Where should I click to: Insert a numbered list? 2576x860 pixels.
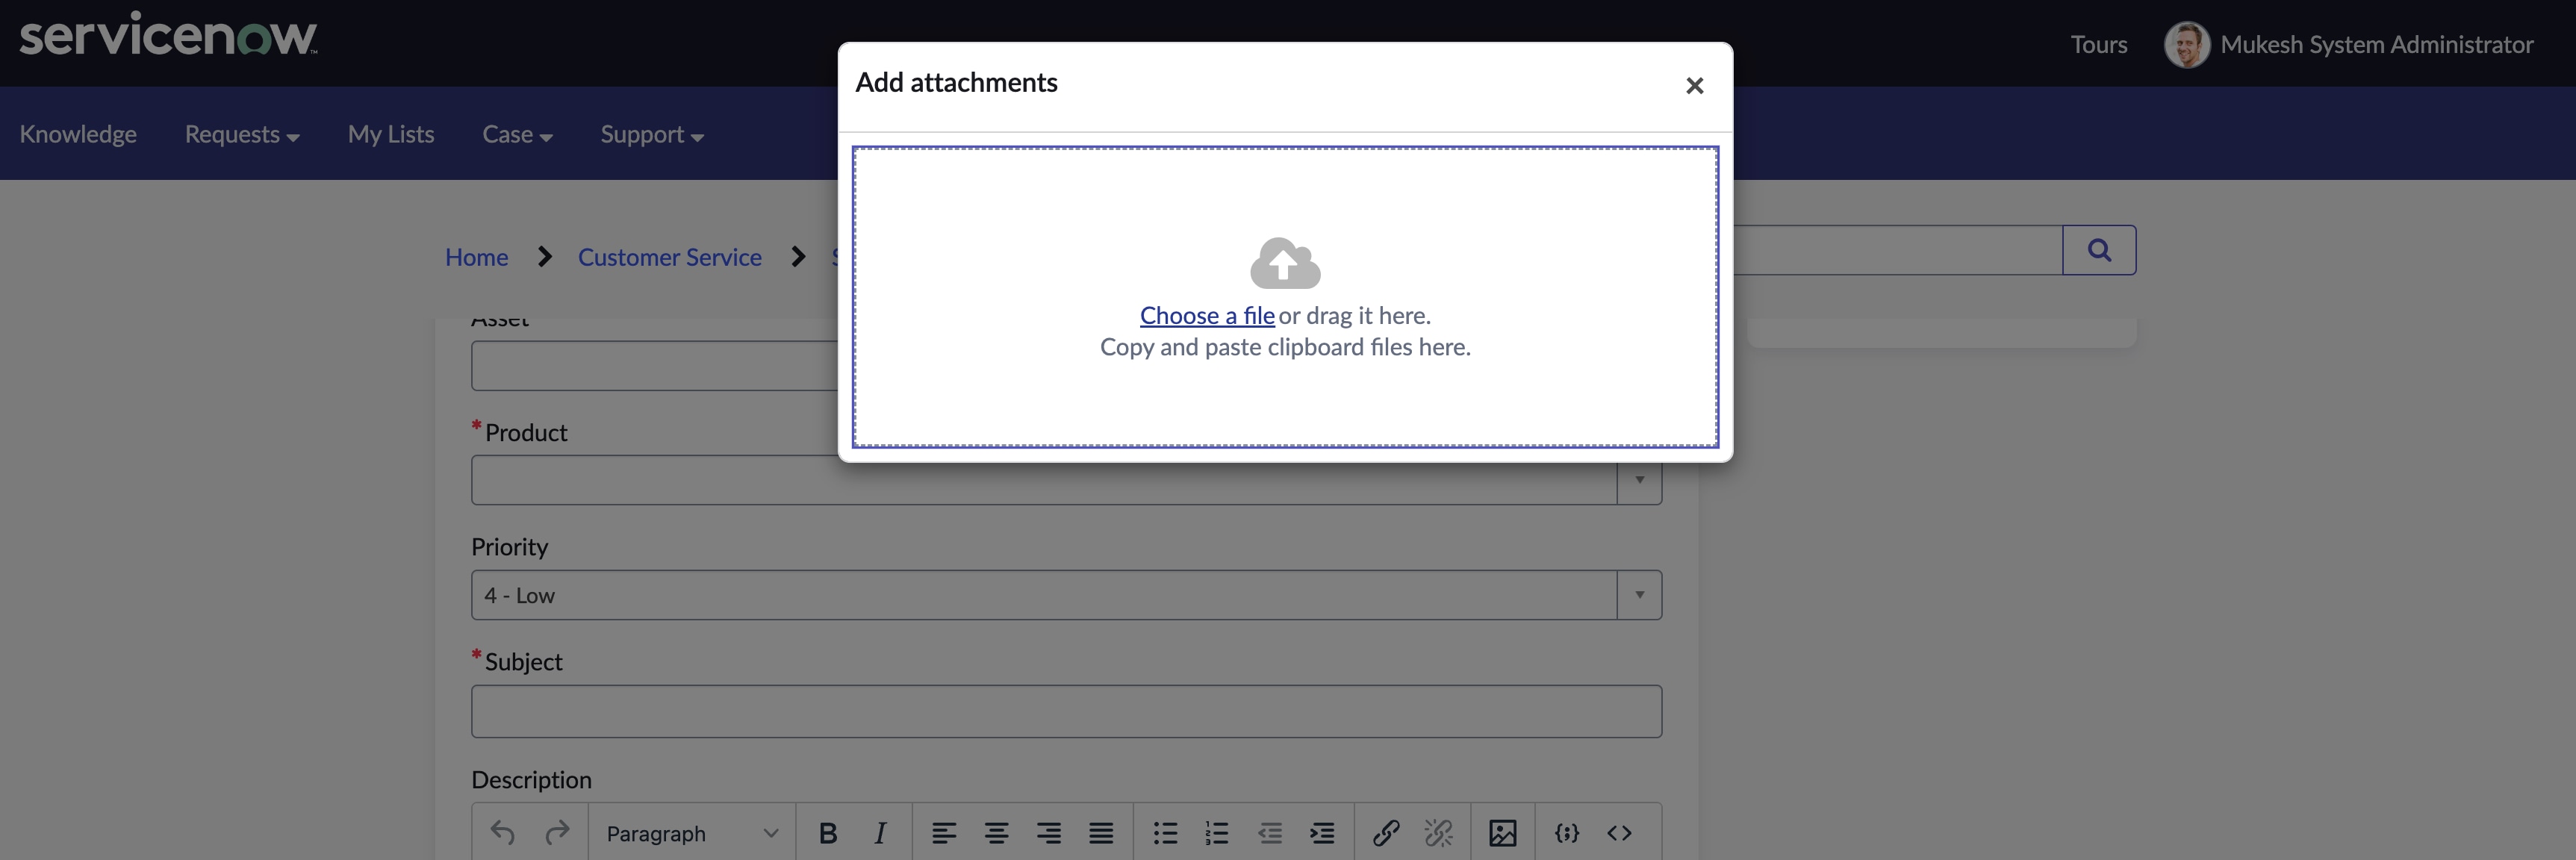click(1217, 833)
